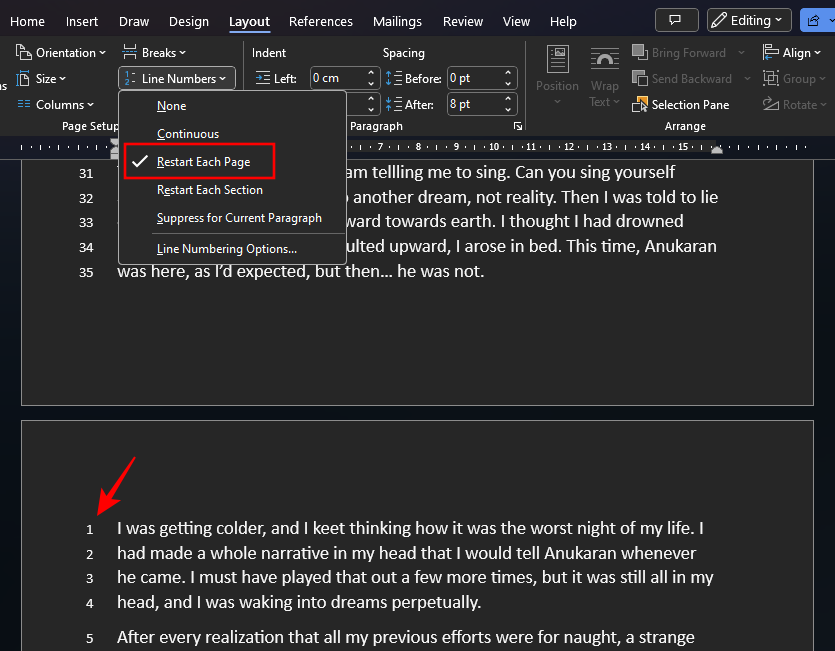The height and width of the screenshot is (651, 835).
Task: Decrease the Left indent value
Action: click(371, 84)
